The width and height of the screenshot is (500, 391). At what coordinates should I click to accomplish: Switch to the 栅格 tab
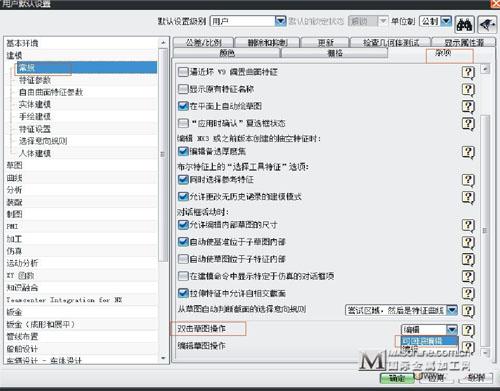[x=335, y=53]
